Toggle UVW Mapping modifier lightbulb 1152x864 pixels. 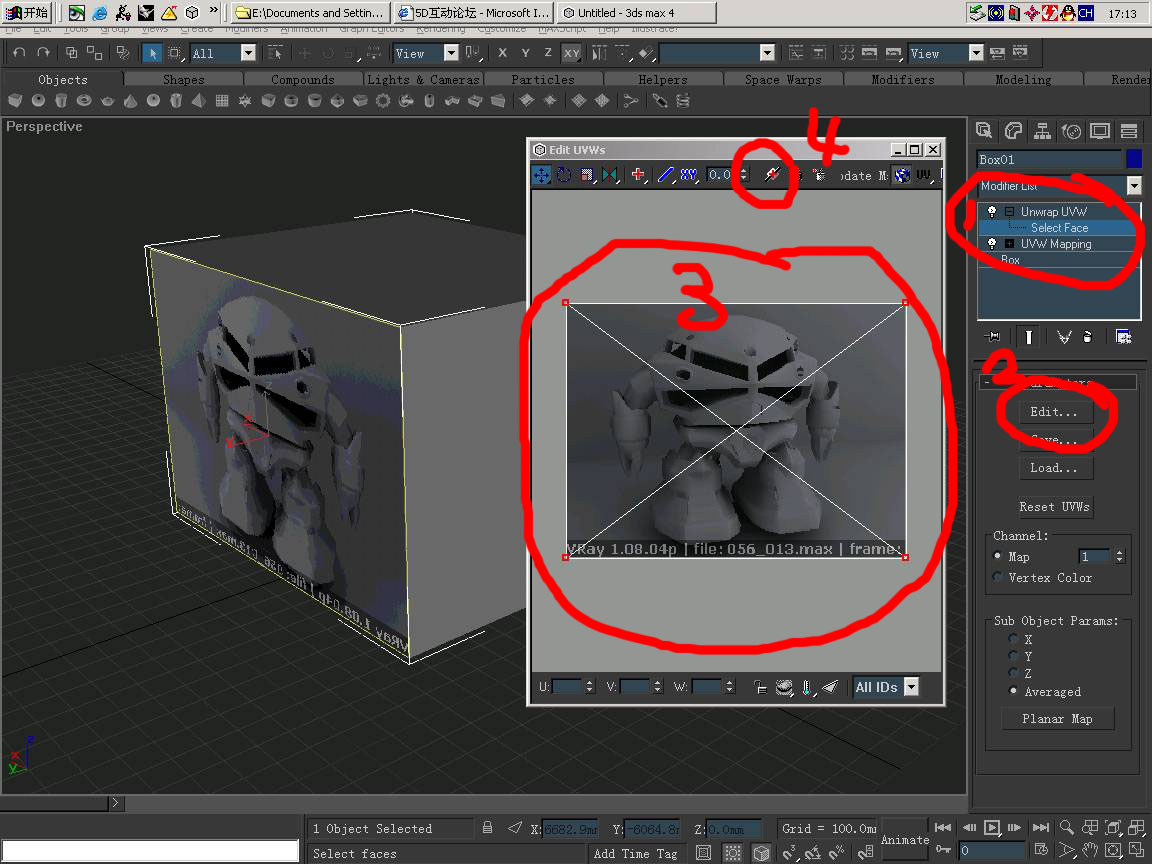(x=992, y=244)
